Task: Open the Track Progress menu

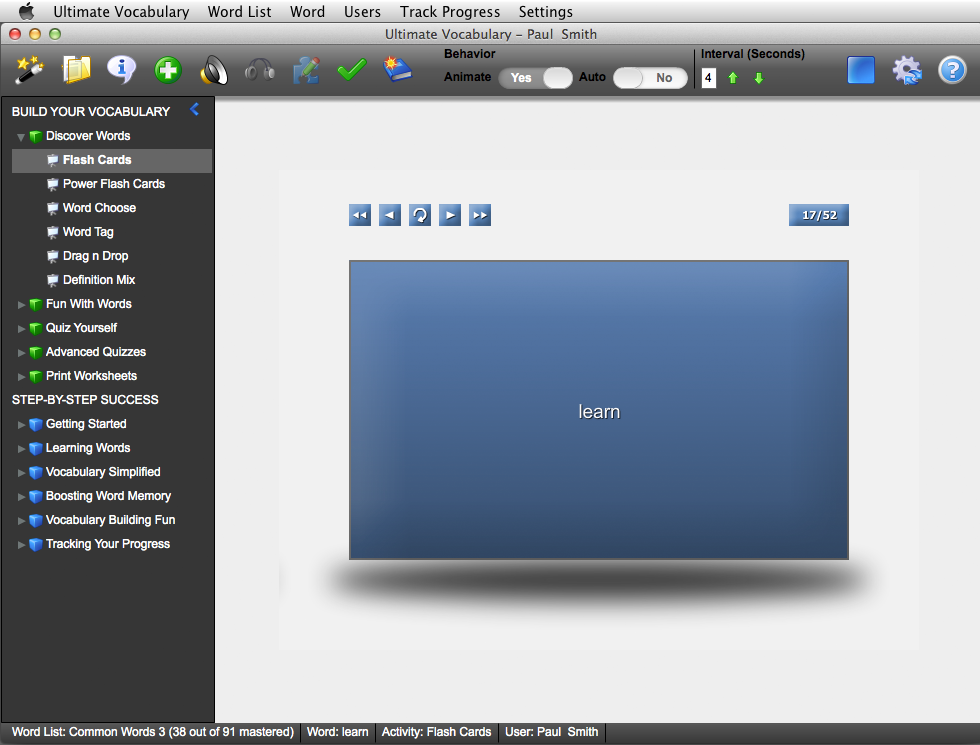Action: click(449, 12)
